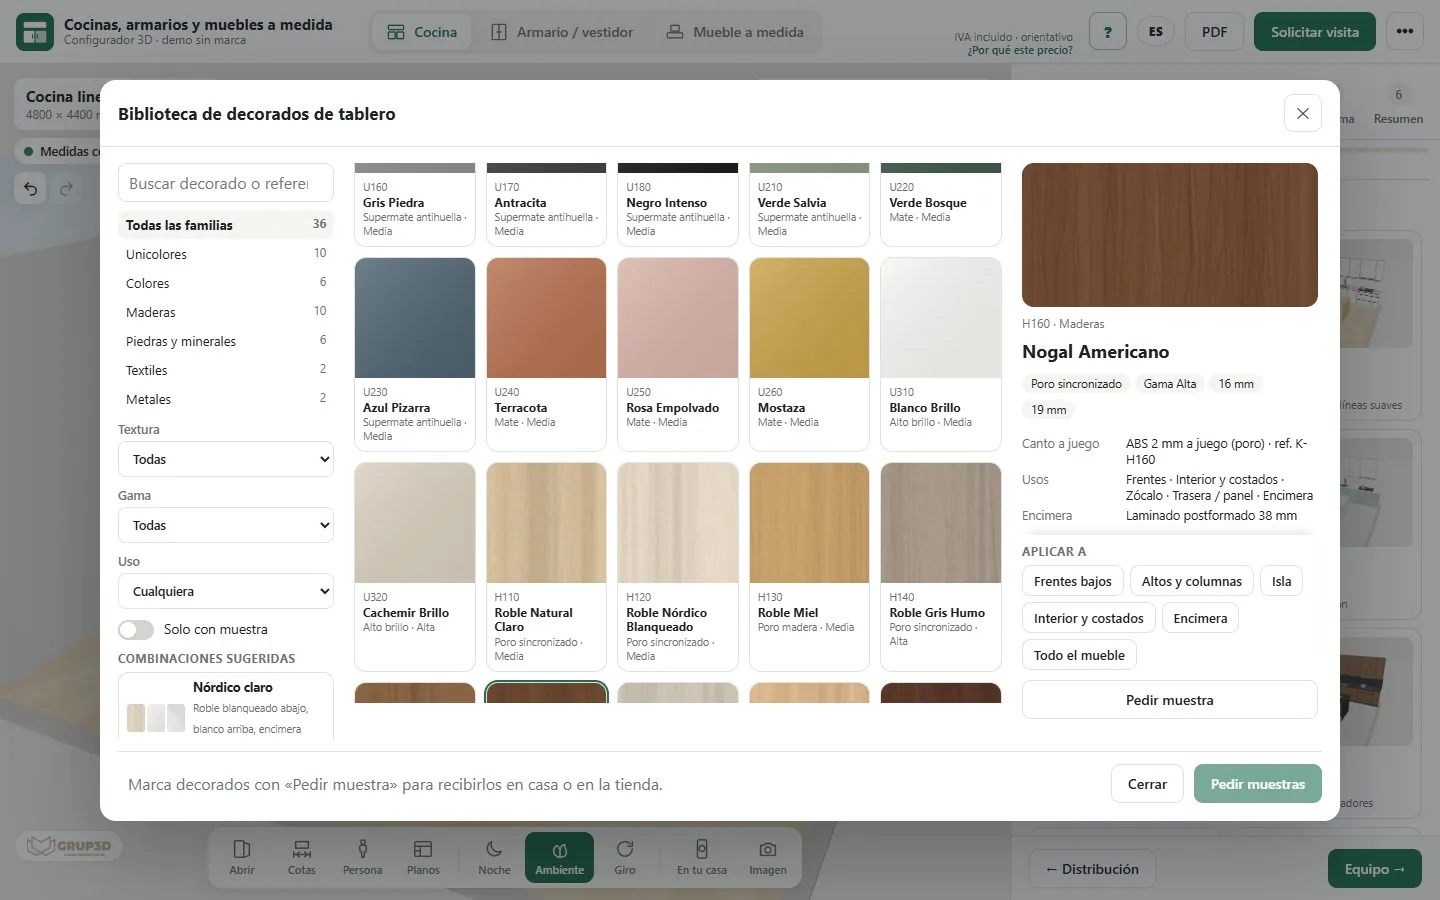Click the Buscar decorado search field
Screen dimensions: 1440x900
pyautogui.click(x=226, y=183)
